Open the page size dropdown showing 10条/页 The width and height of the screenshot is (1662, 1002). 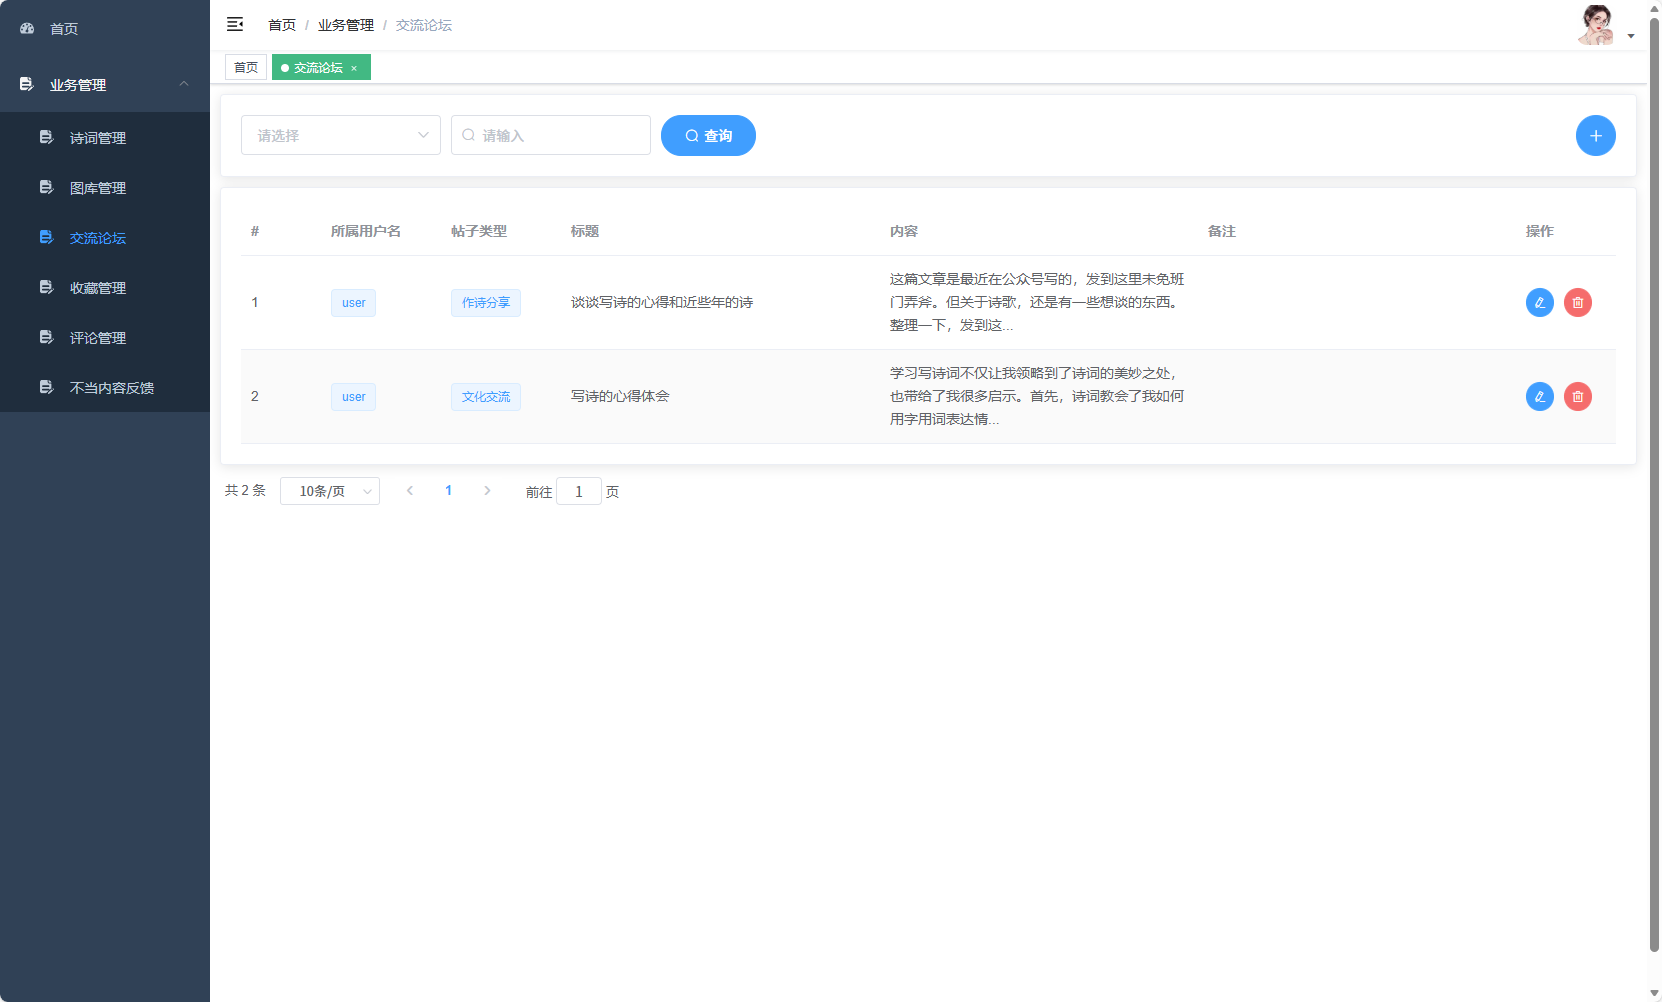(x=330, y=491)
